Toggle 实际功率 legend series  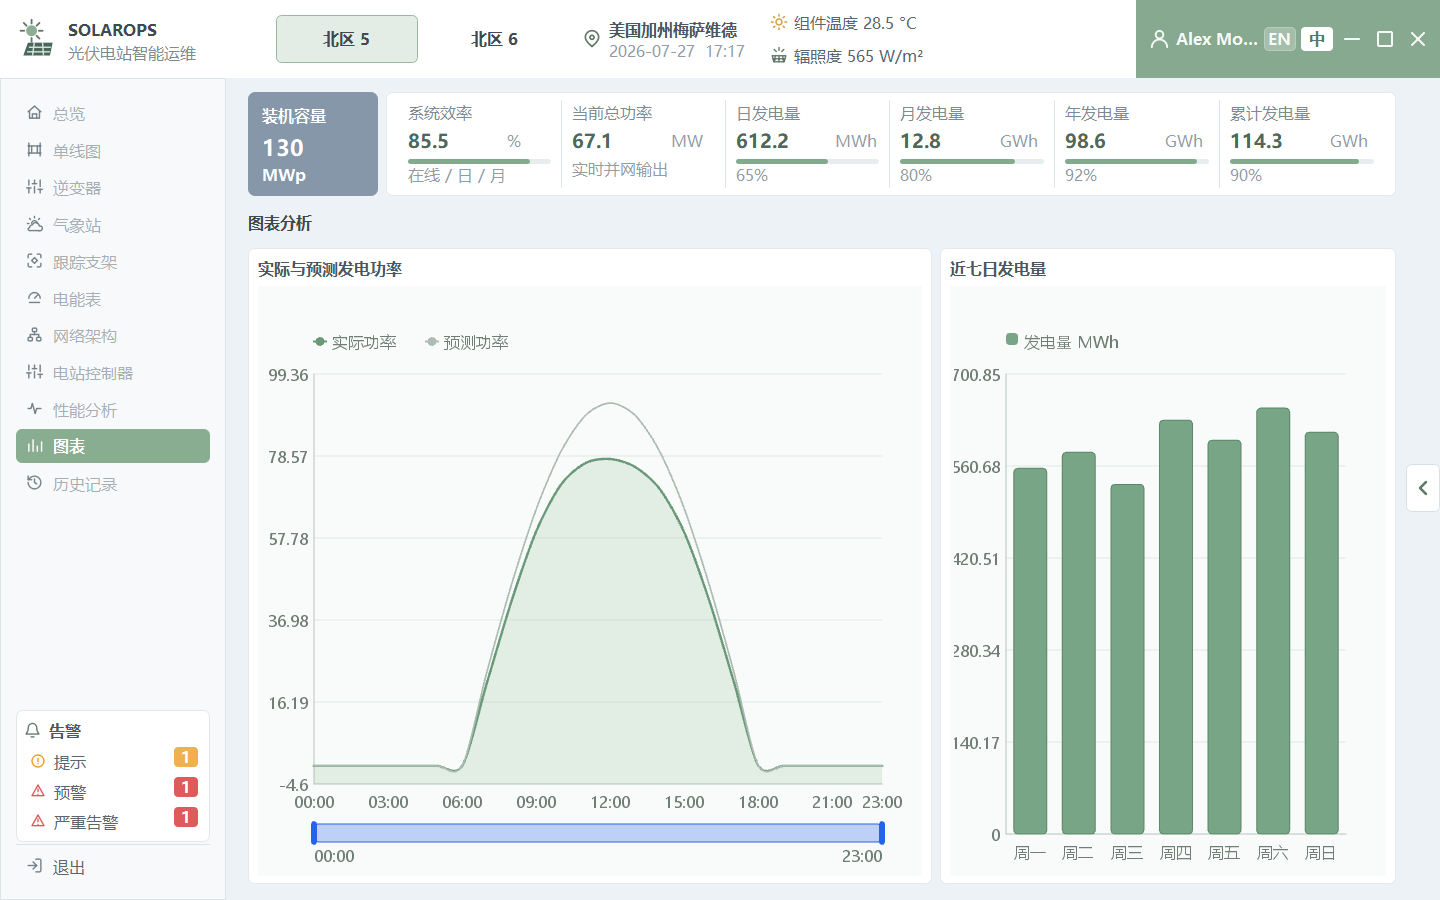point(354,342)
